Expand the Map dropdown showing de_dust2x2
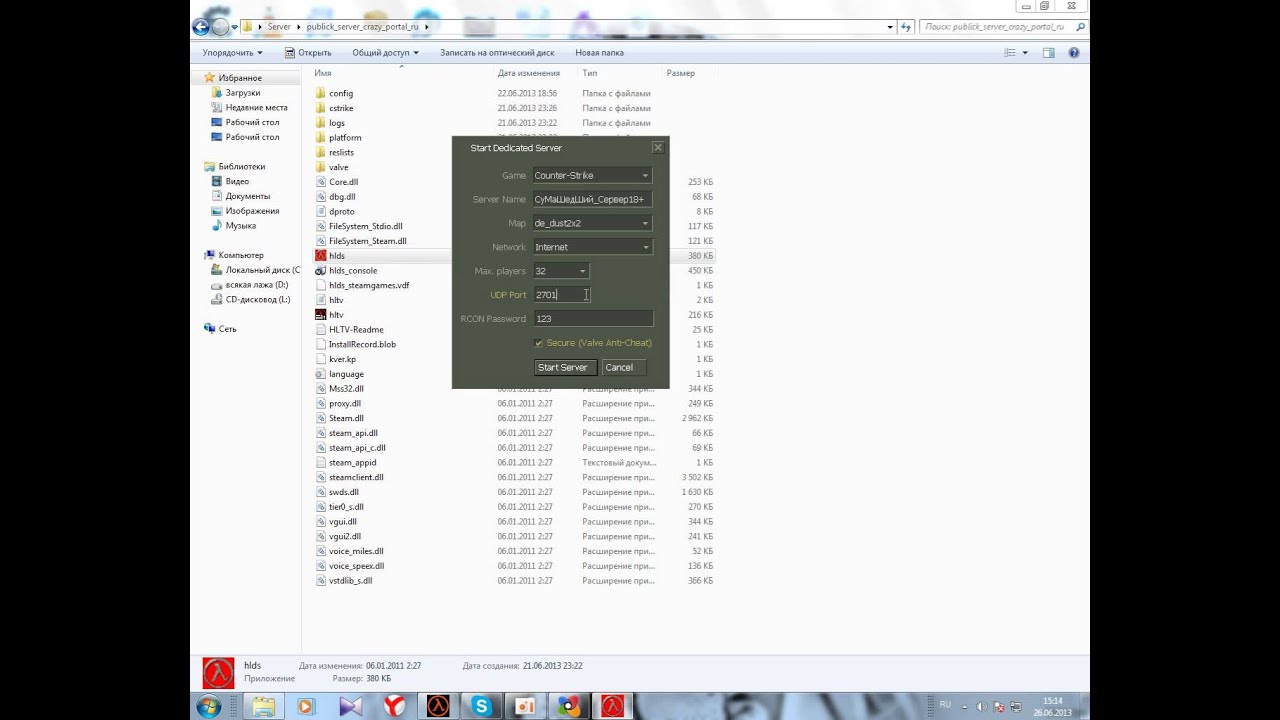The height and width of the screenshot is (720, 1280). tap(592, 223)
